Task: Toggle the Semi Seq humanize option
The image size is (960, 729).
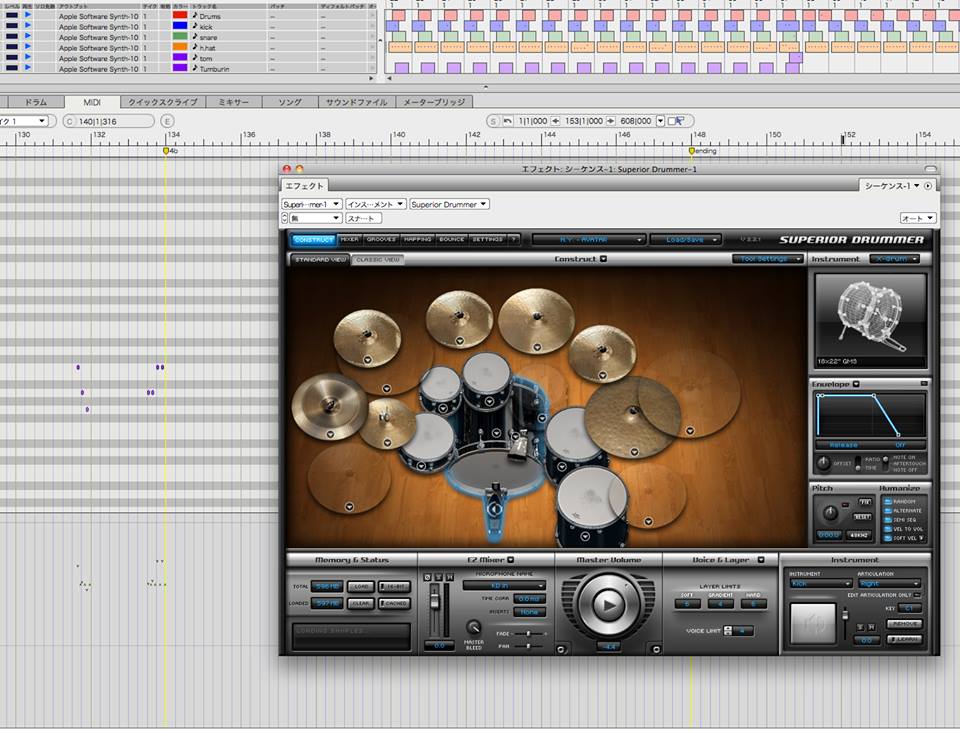Action: click(888, 520)
